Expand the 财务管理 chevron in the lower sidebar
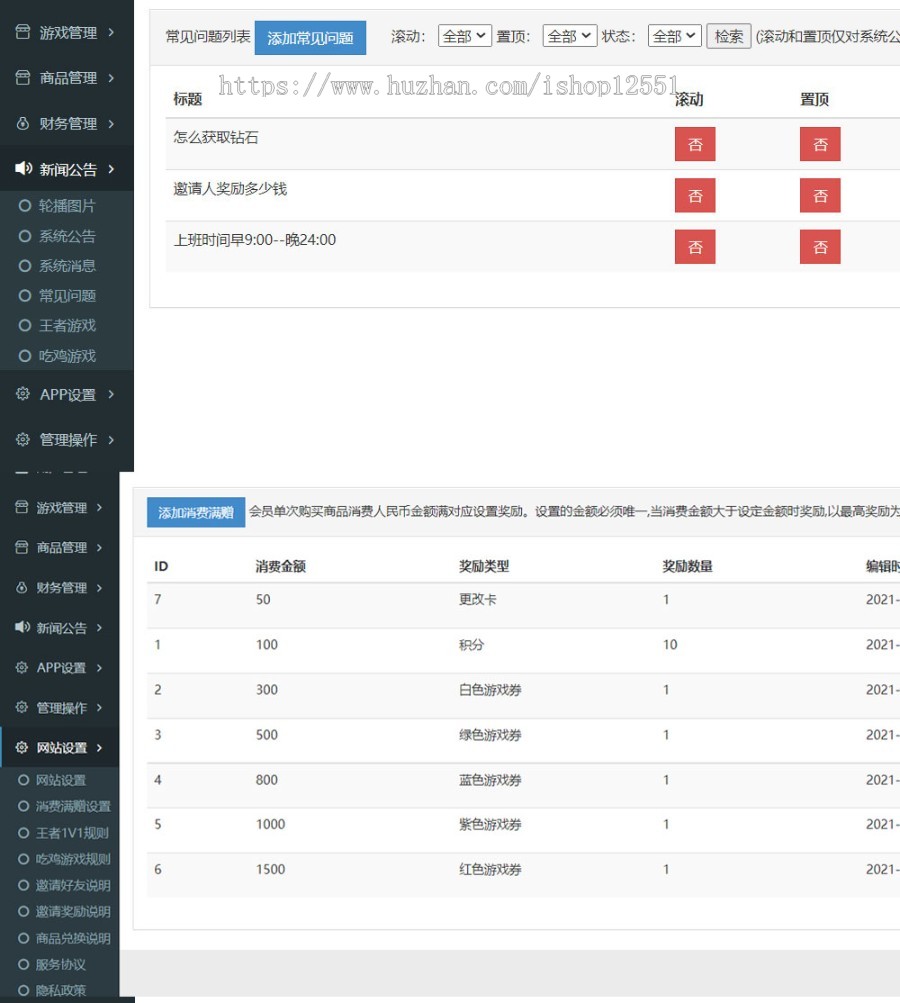900x1003 pixels. click(x=99, y=587)
